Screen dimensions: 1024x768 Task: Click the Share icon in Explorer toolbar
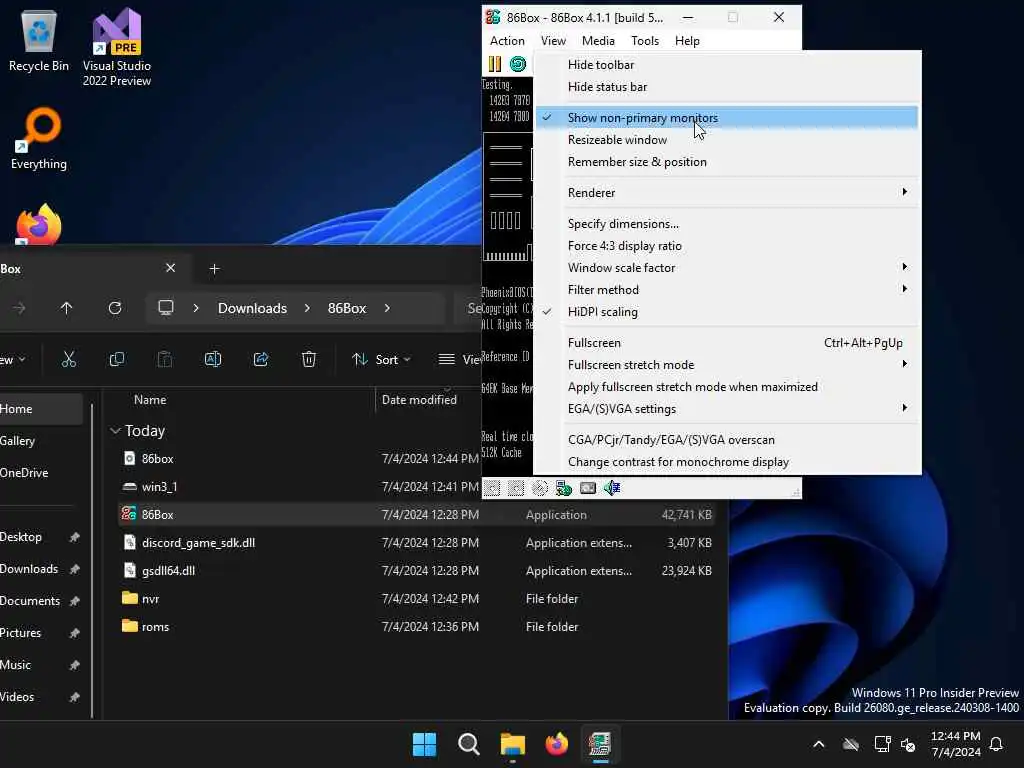pos(261,359)
